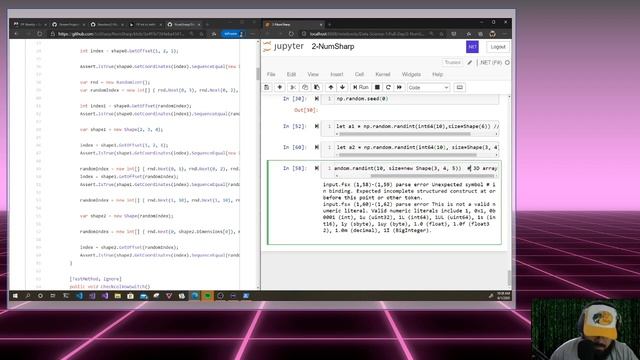Viewport: 640px width, 360px height.
Task: Click the Trusted notebook indicator
Action: pyautogui.click(x=452, y=62)
